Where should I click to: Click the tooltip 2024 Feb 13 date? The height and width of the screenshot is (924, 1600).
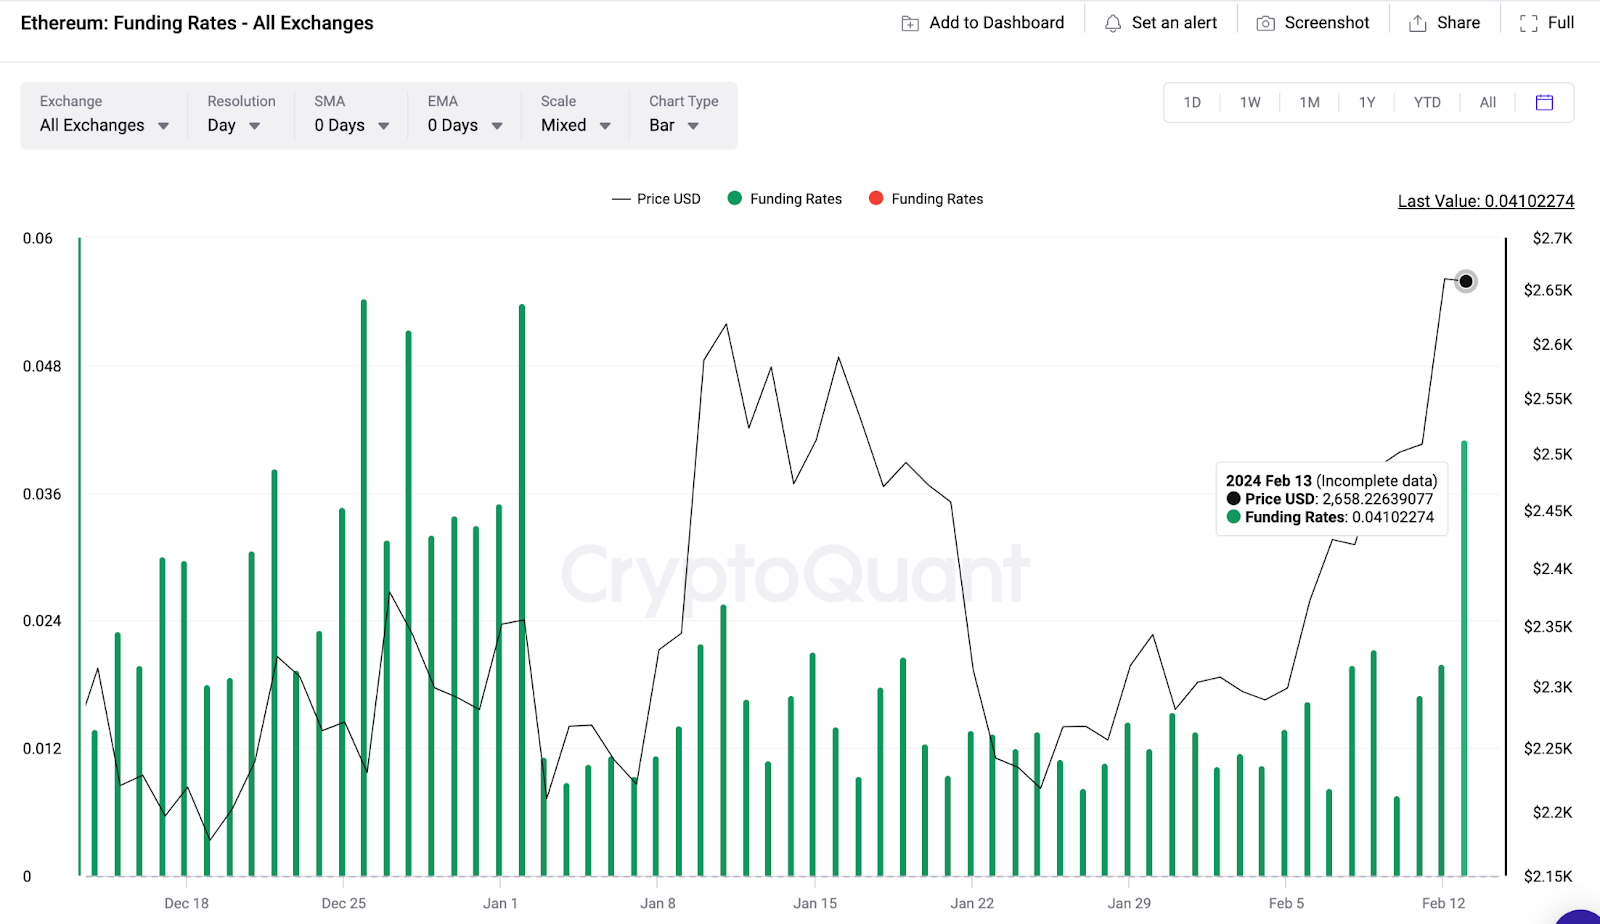(x=1269, y=481)
